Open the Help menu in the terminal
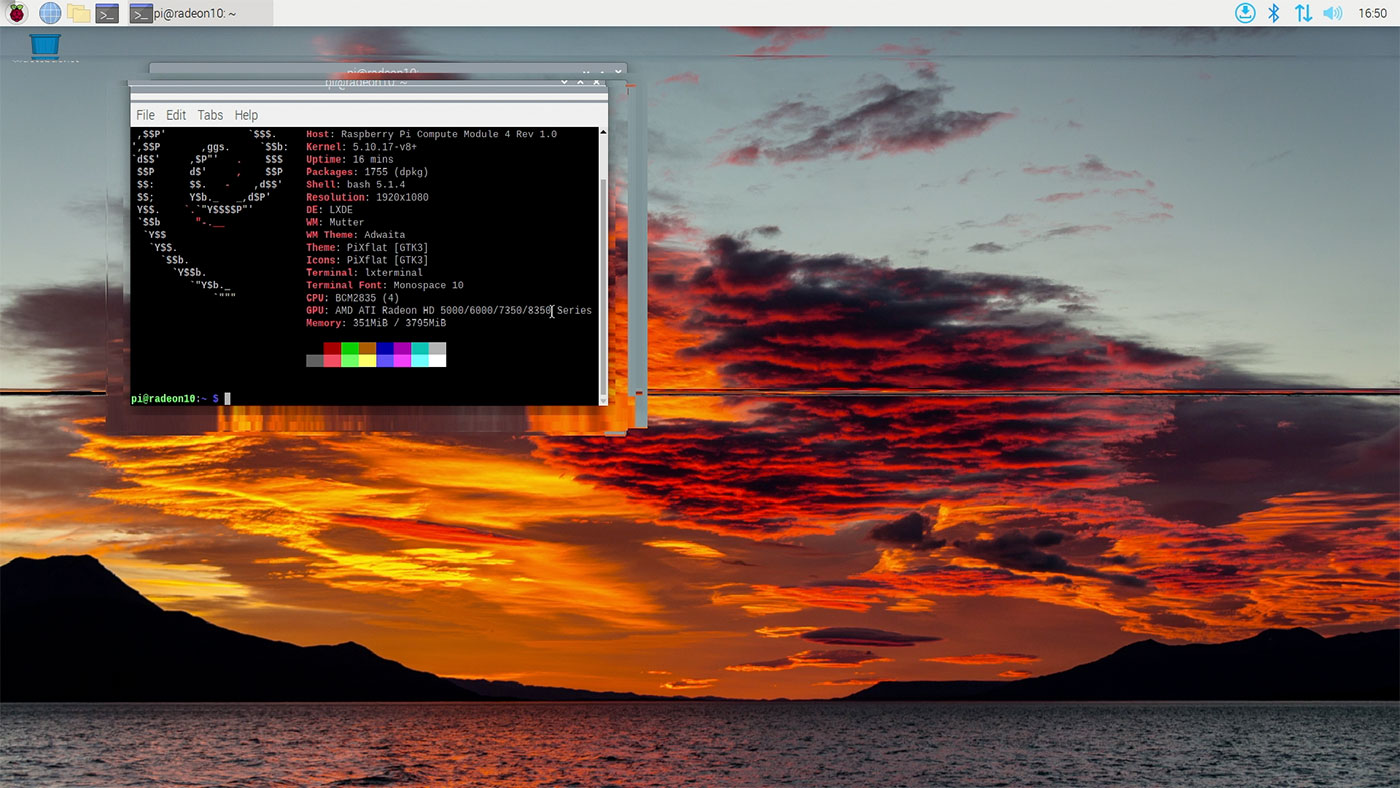 (246, 115)
